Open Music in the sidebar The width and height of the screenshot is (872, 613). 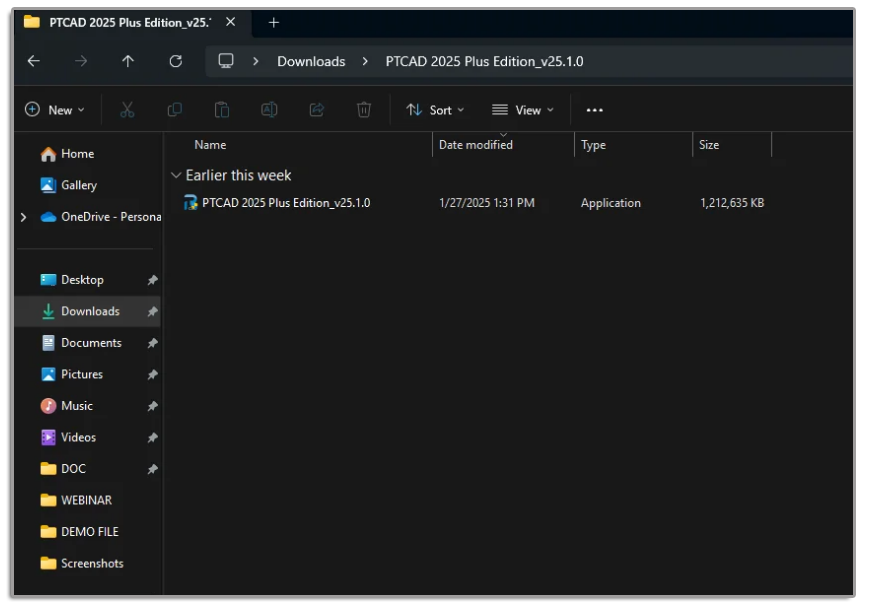66,406
